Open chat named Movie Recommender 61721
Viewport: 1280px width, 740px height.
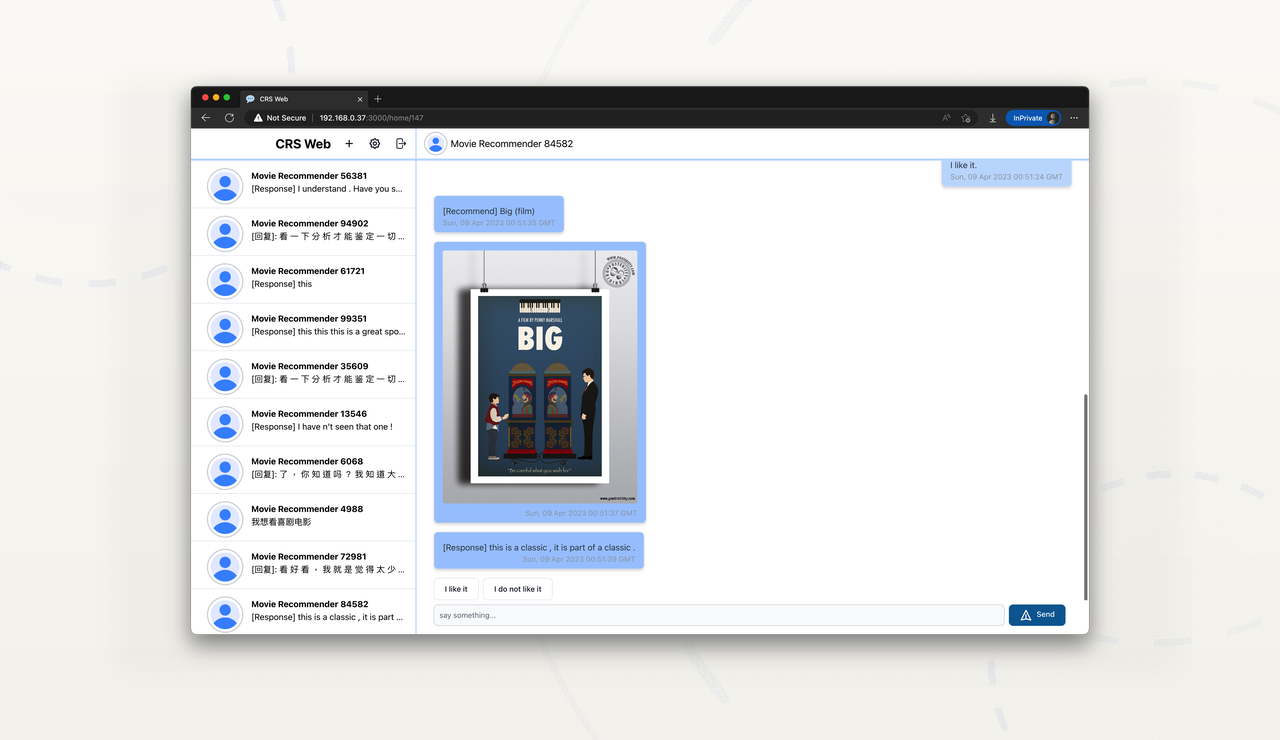tap(304, 280)
